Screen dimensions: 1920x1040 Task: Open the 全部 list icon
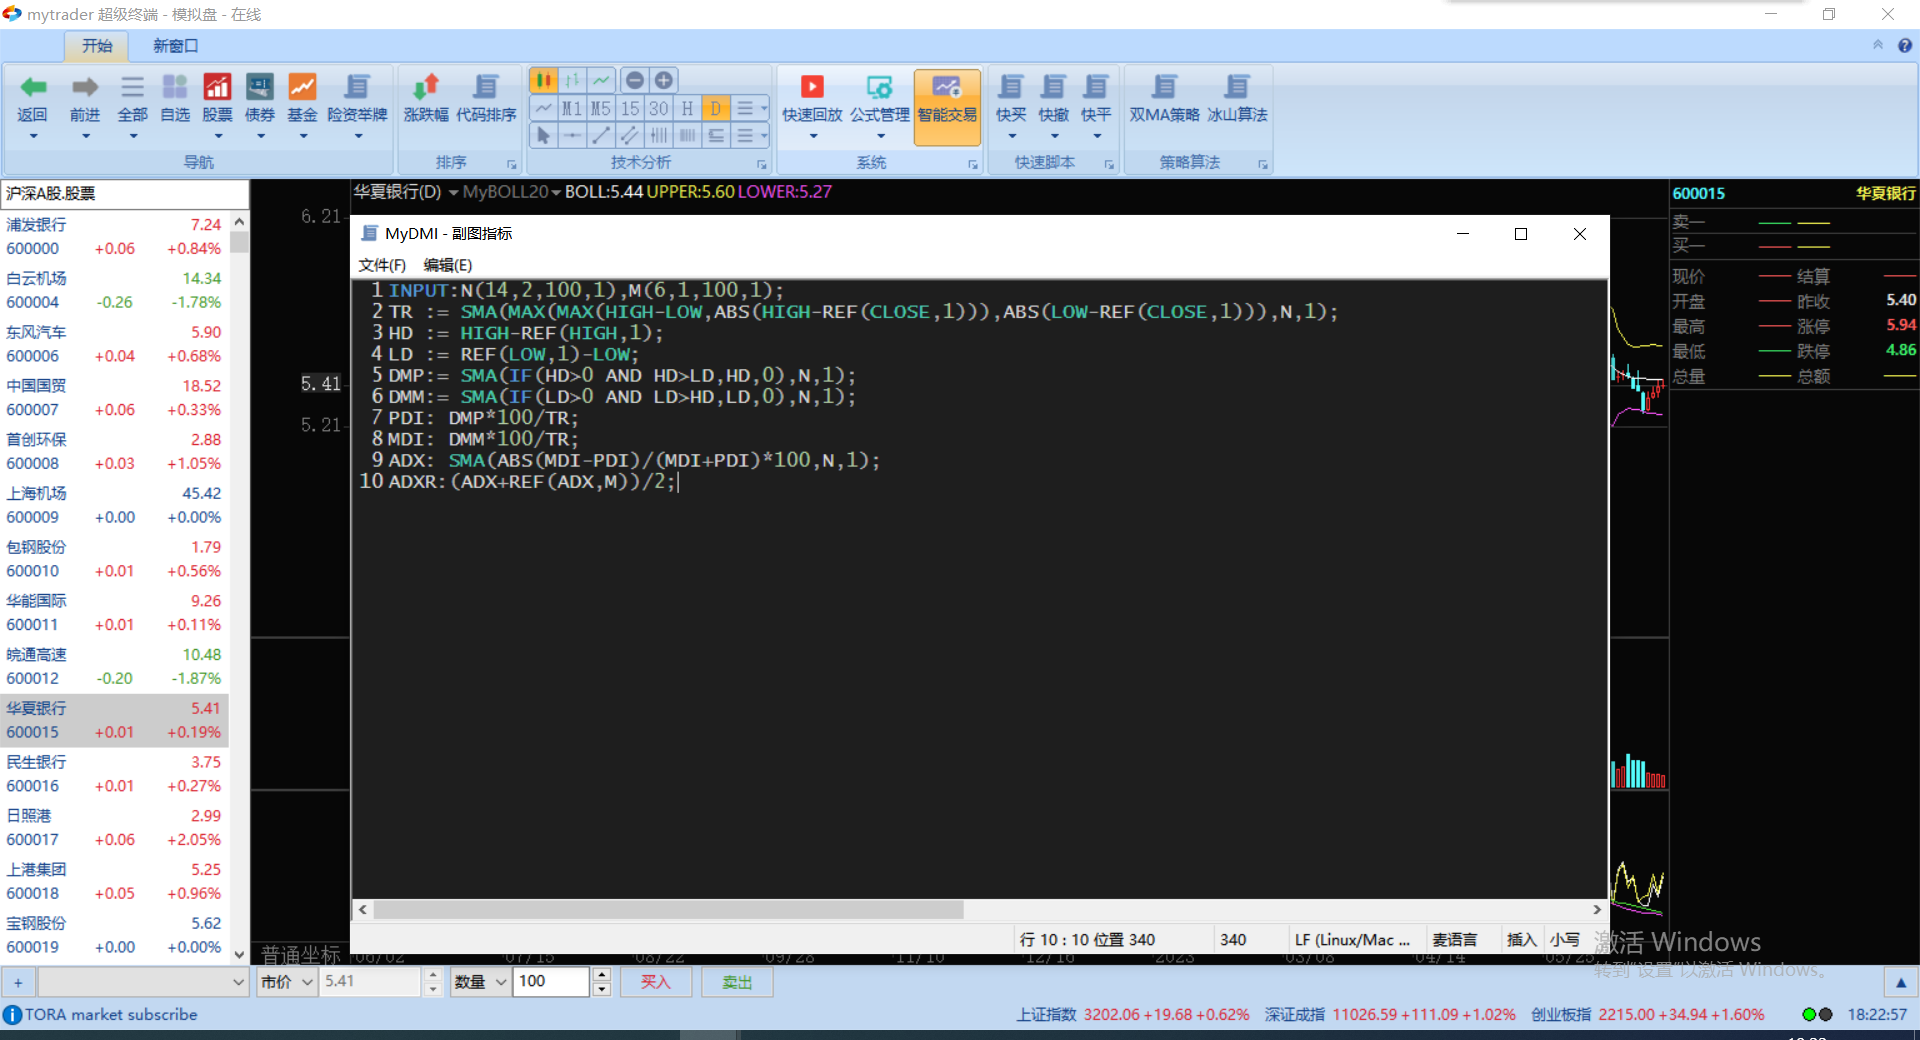coord(132,87)
